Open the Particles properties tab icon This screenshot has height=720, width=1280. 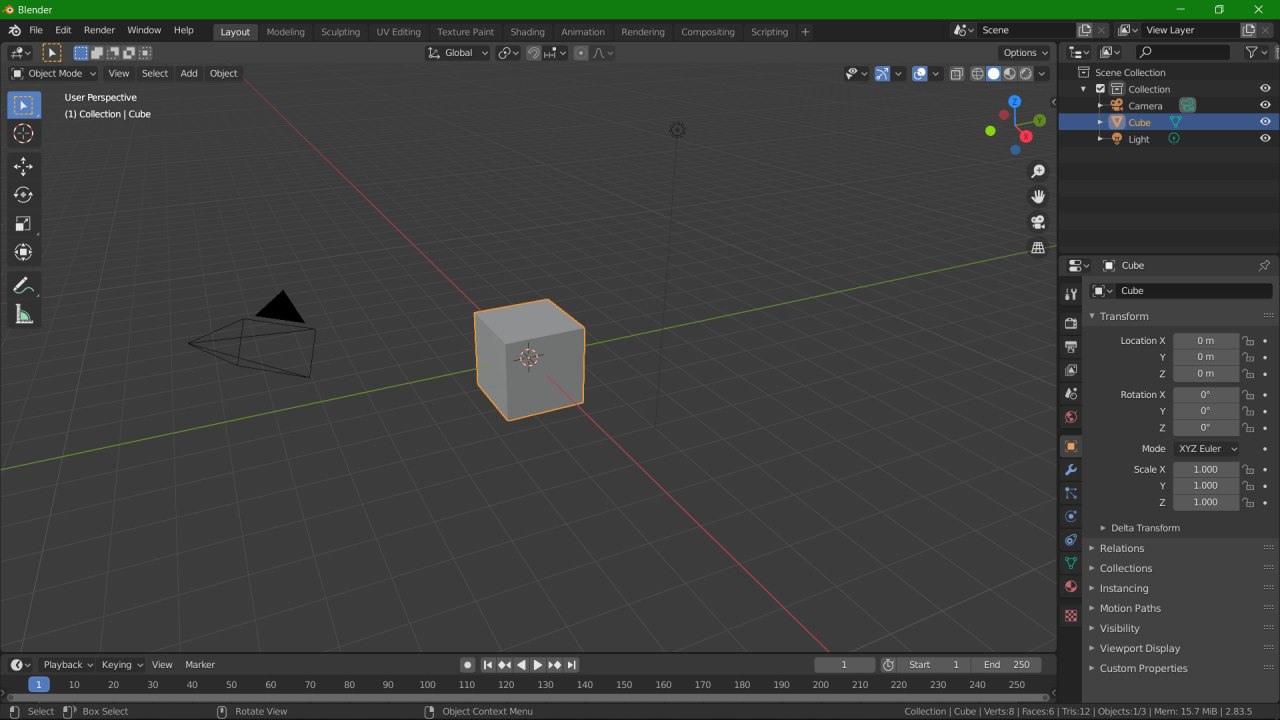point(1071,493)
